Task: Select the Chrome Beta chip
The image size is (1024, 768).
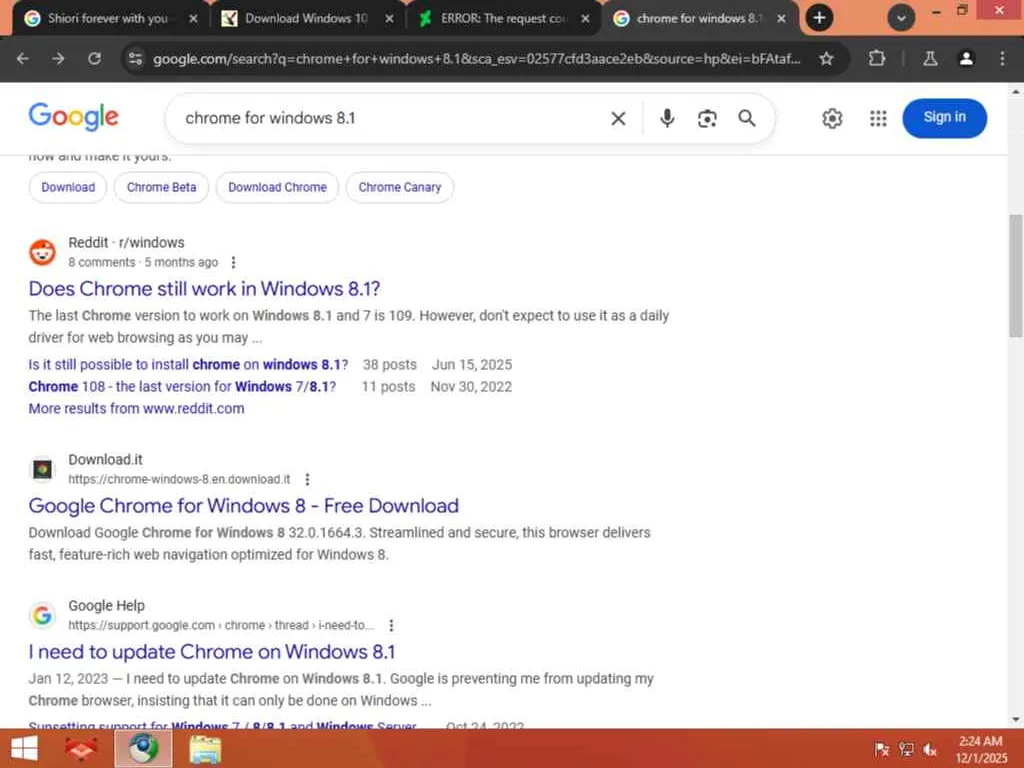Action: (x=161, y=187)
